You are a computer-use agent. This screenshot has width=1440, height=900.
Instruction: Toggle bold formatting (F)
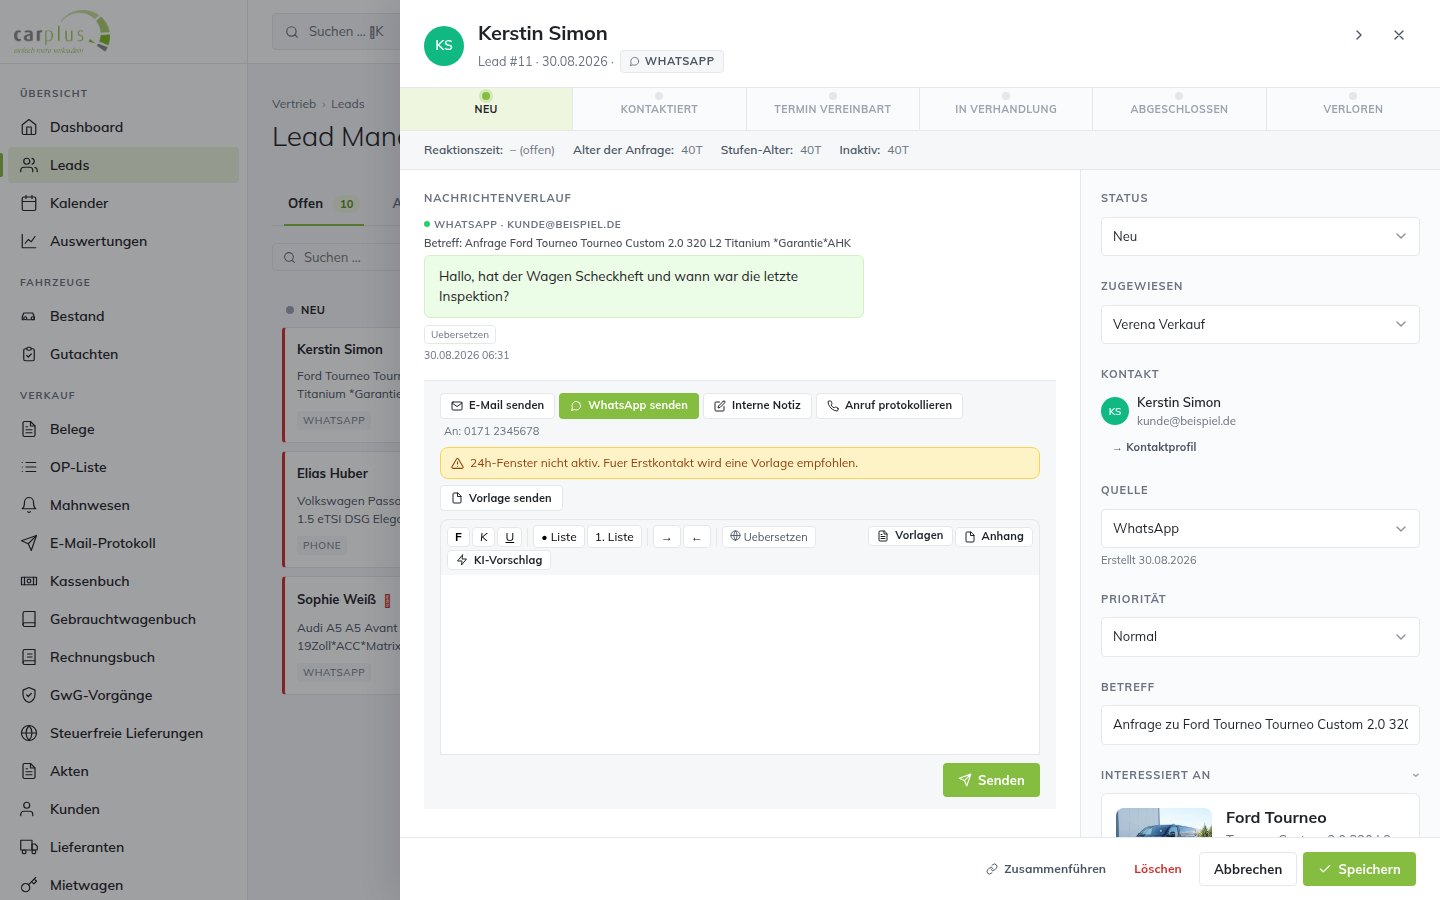point(458,537)
